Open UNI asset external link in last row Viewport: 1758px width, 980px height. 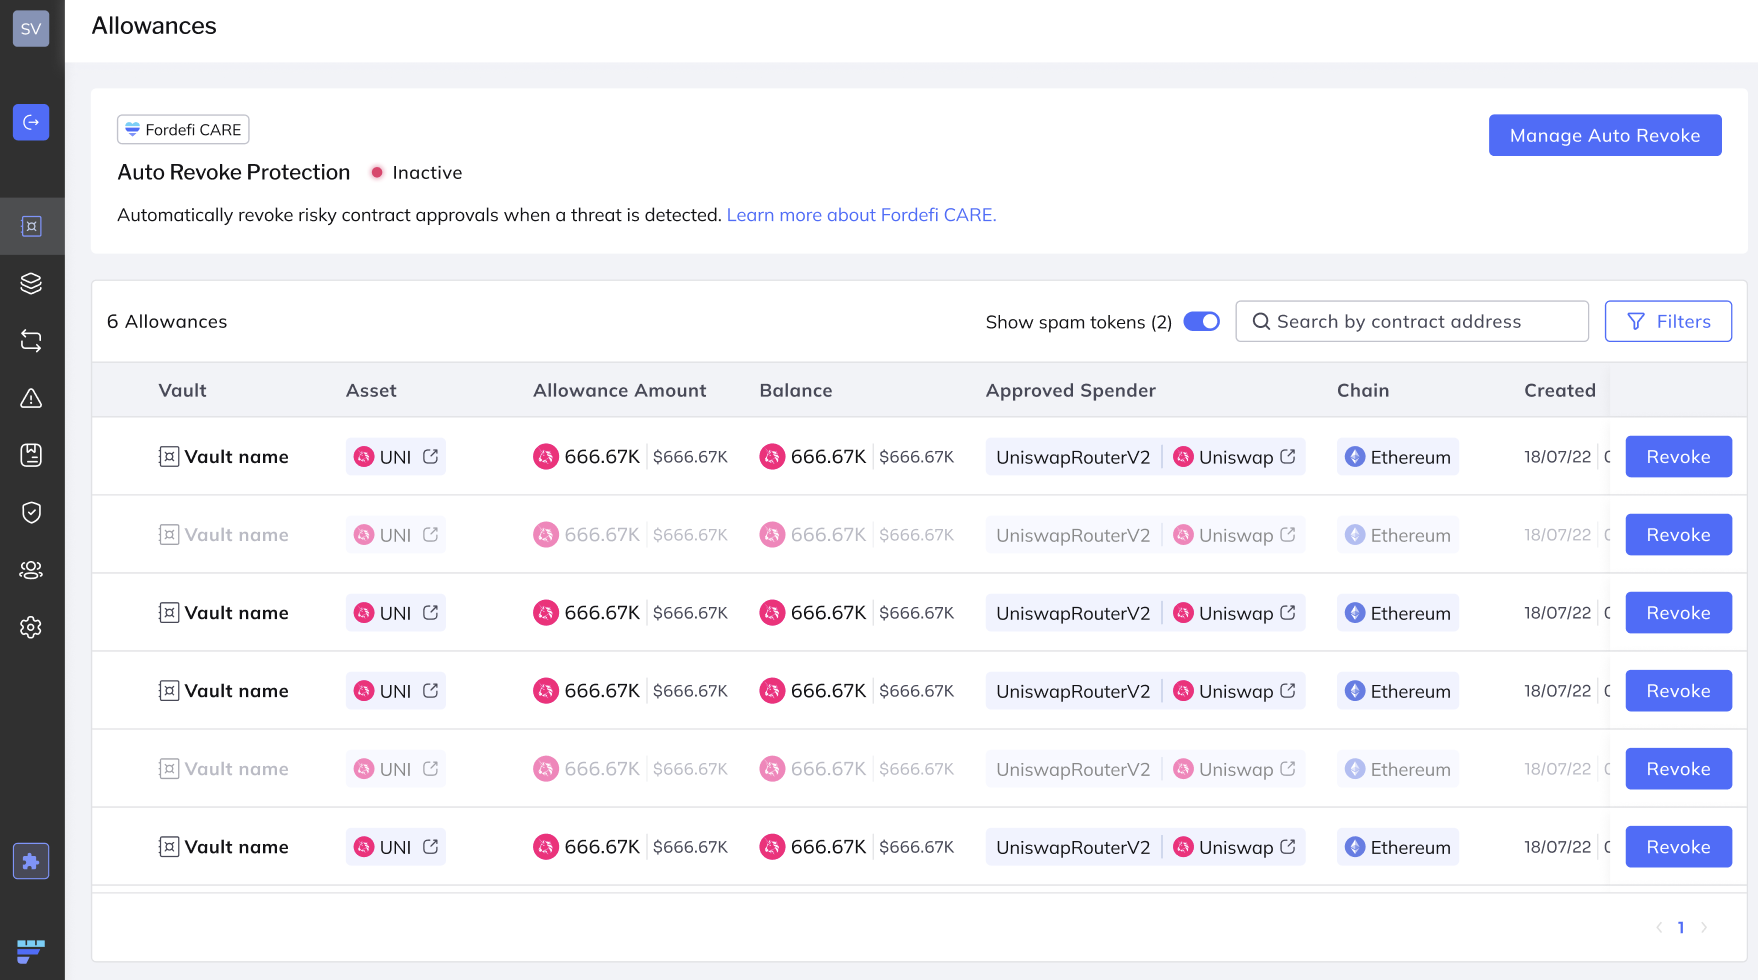pos(431,846)
